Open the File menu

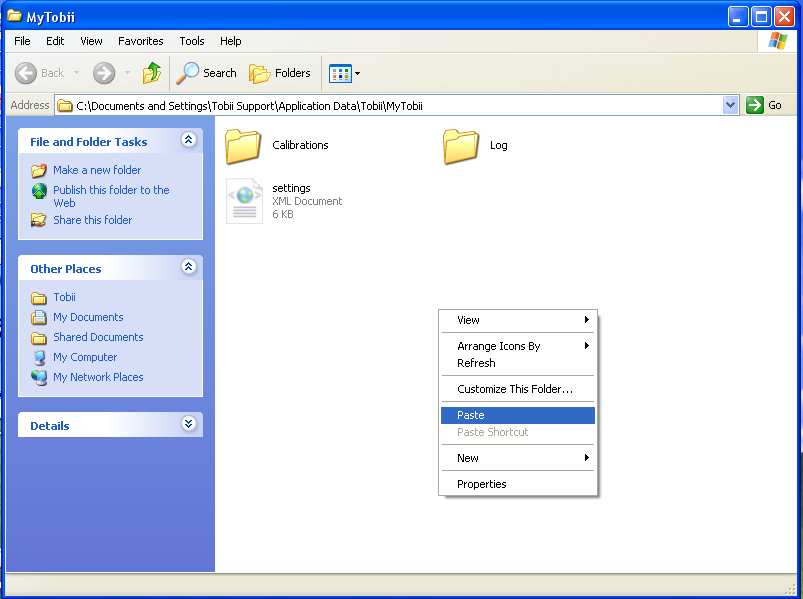(22, 41)
